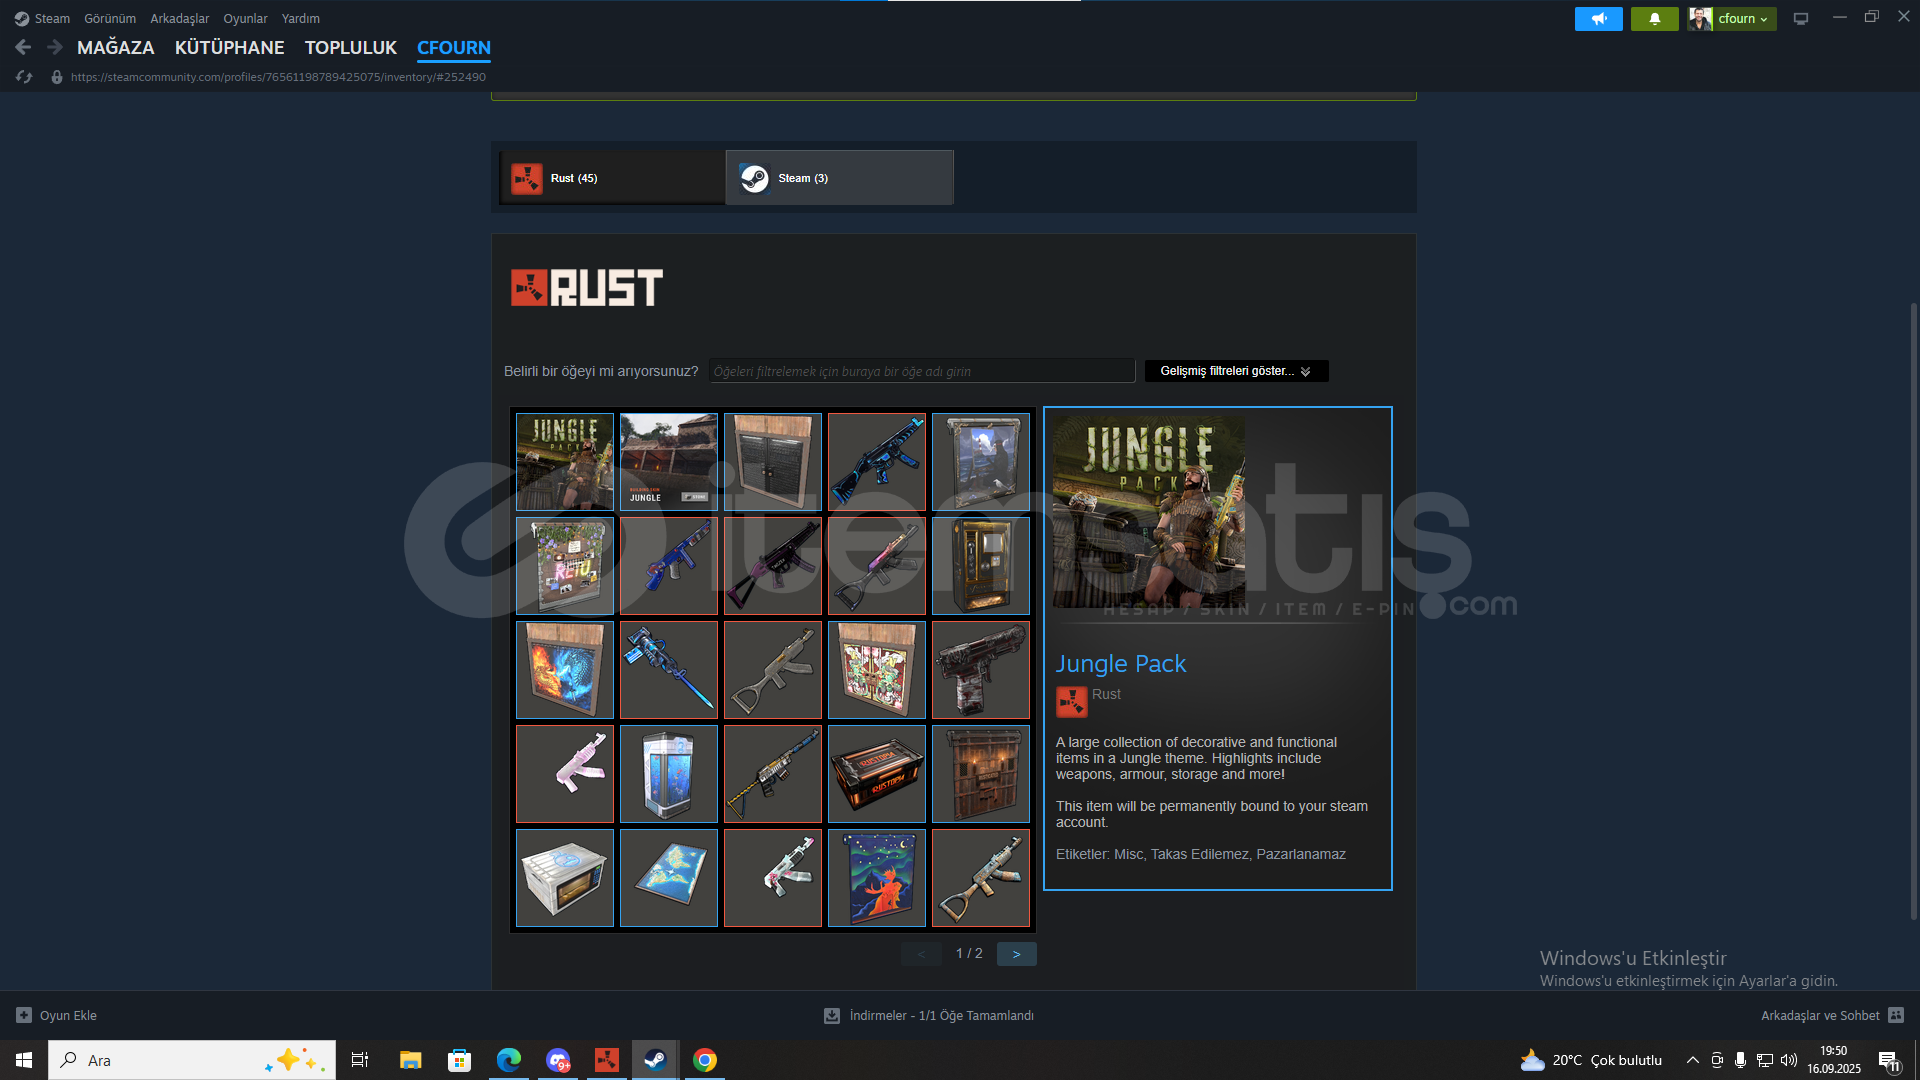The image size is (1920, 1080).
Task: Open the İndirmeler downloads status
Action: point(929,1015)
